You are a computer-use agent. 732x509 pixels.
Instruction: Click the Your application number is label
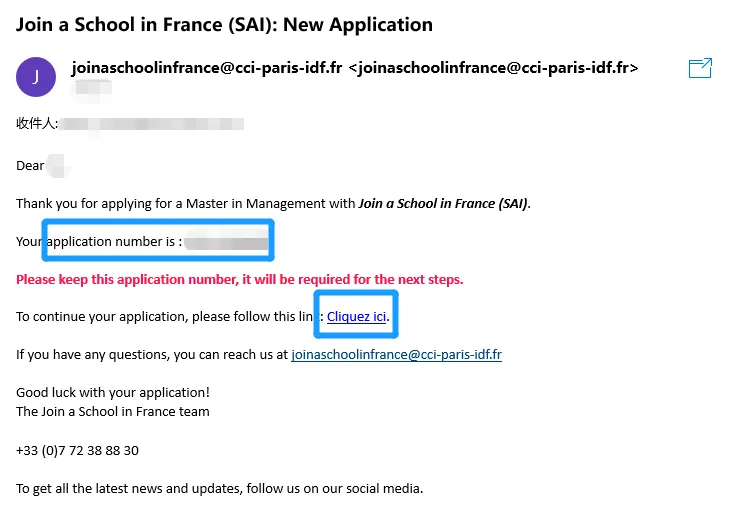coord(99,241)
